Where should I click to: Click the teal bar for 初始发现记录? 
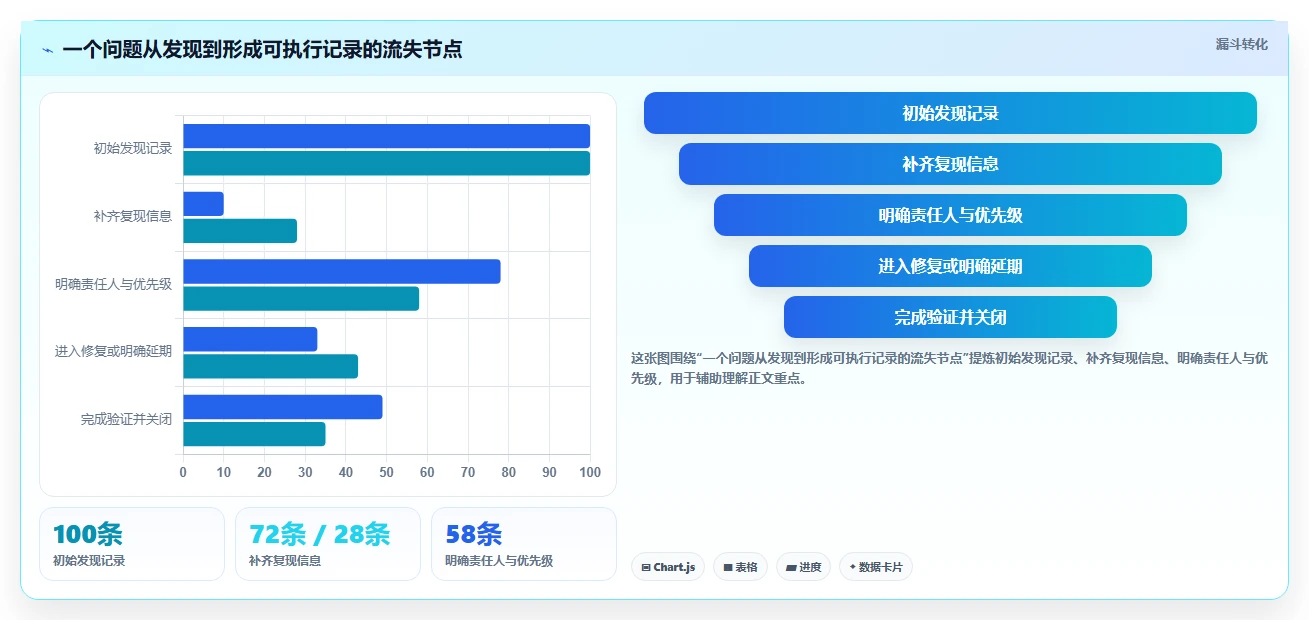tap(386, 163)
